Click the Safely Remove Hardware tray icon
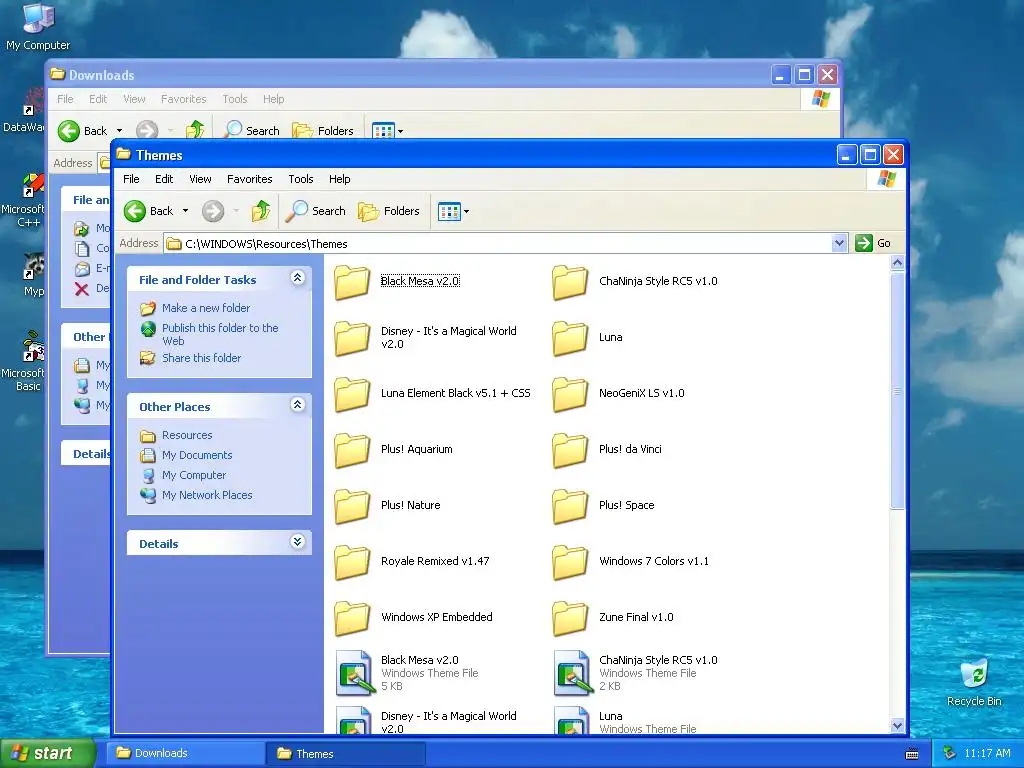Screen dimensions: 1024x768 coord(950,754)
